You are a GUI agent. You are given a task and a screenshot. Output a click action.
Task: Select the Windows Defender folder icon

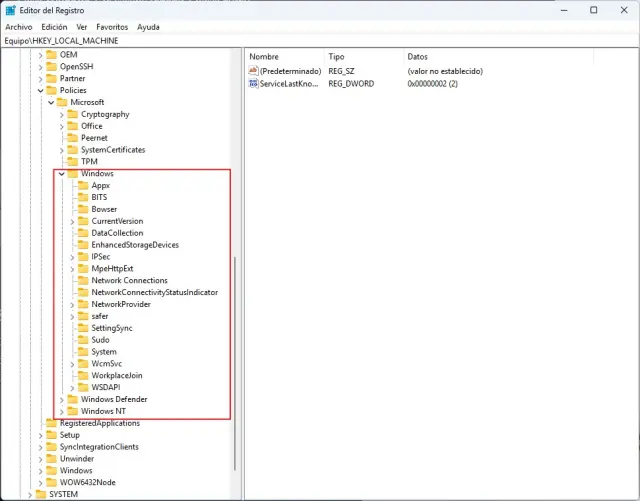(x=73, y=399)
